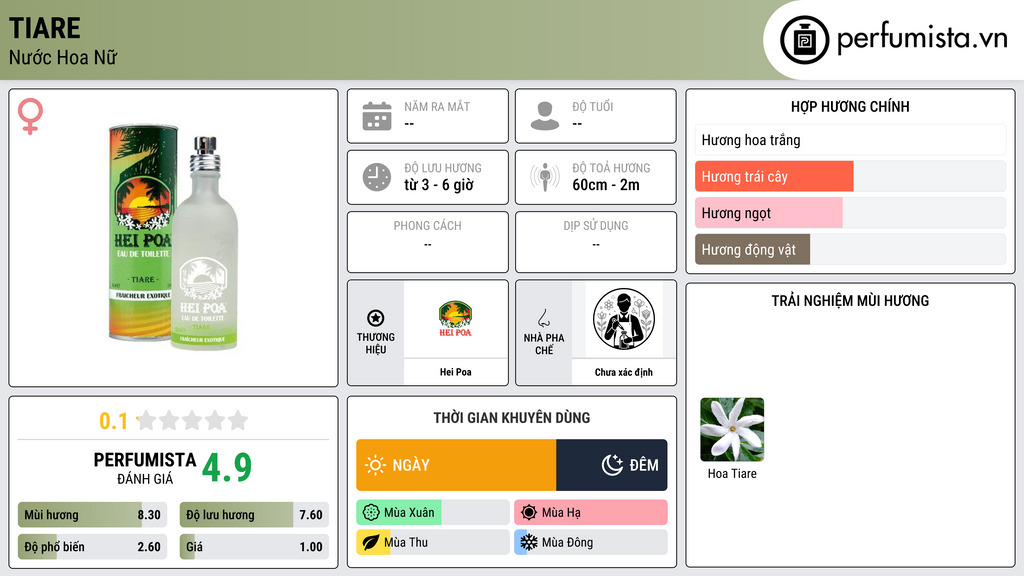Click the person silhouette icon beside Độ tuổi

545,116
